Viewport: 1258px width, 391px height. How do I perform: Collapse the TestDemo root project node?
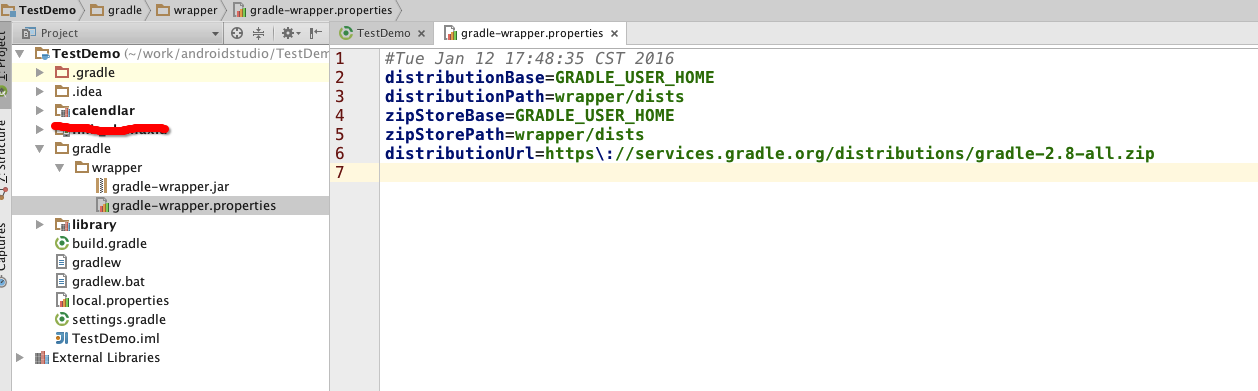21,53
